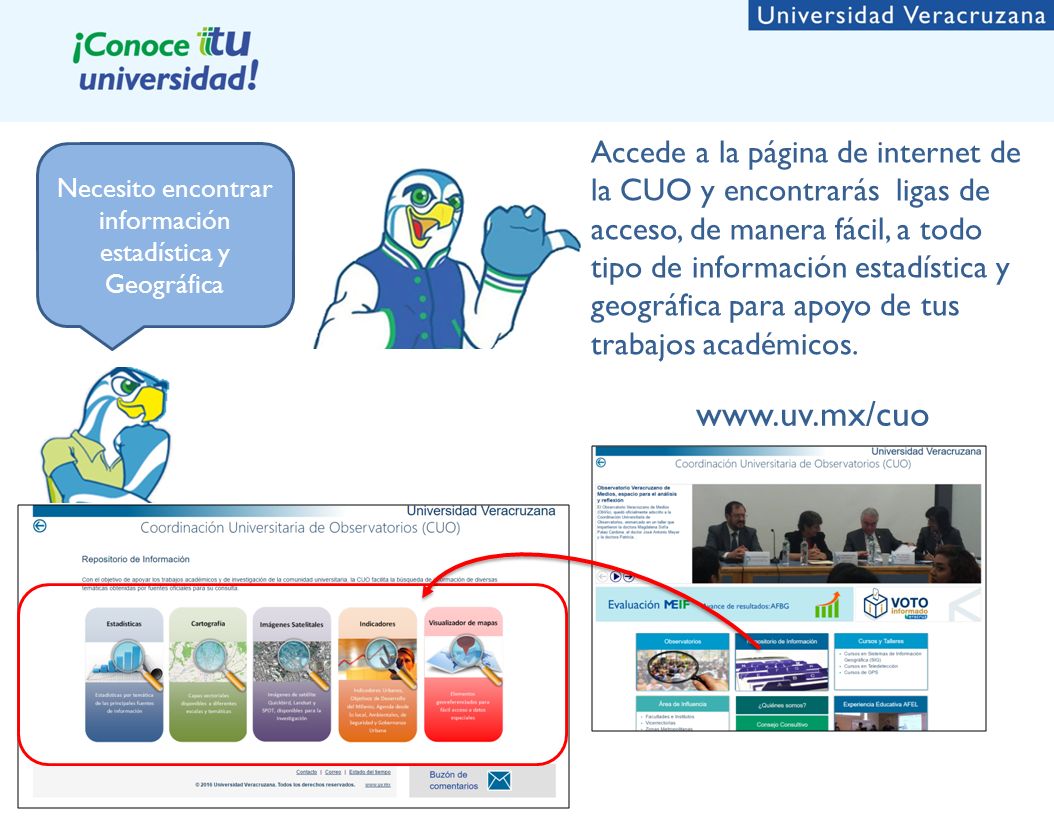
Task: Click the green bar chart in the Evaluación MEIF banner
Action: (827, 604)
